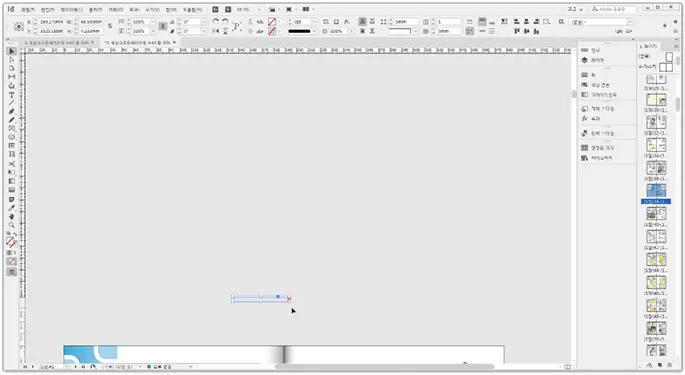
Task: Open the Swatches panel icon
Action: tap(585, 84)
